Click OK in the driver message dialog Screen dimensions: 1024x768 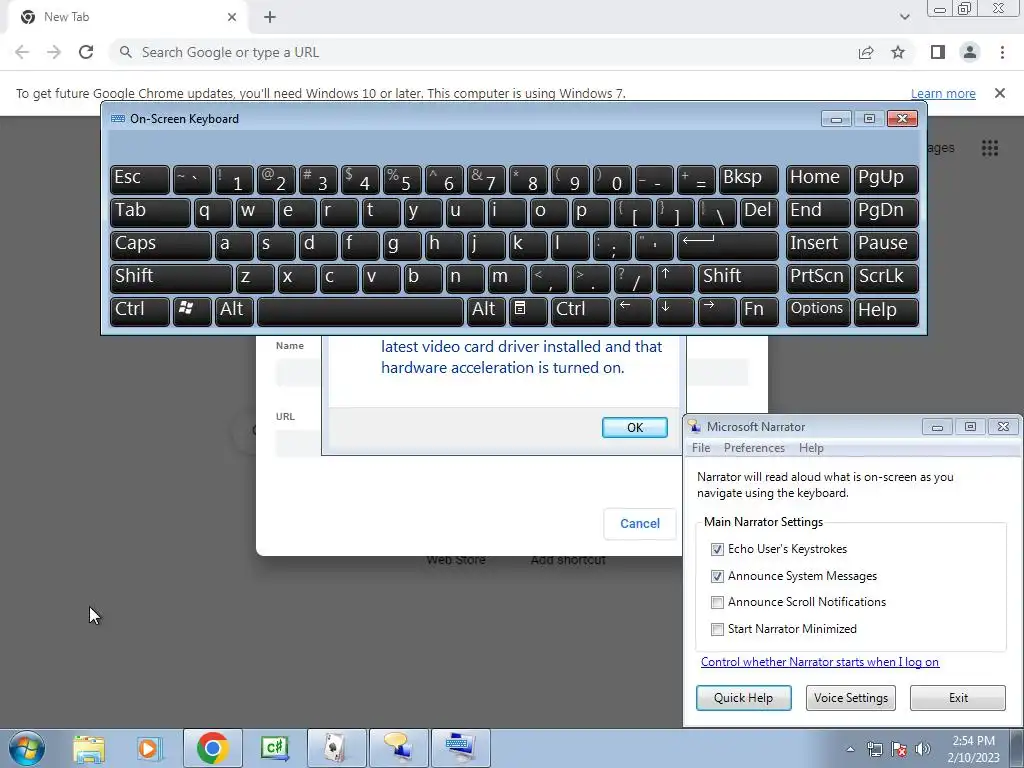click(634, 427)
